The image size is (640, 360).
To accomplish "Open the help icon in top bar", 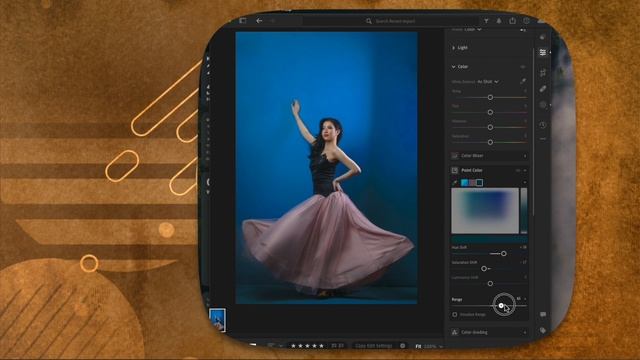I will (x=527, y=21).
